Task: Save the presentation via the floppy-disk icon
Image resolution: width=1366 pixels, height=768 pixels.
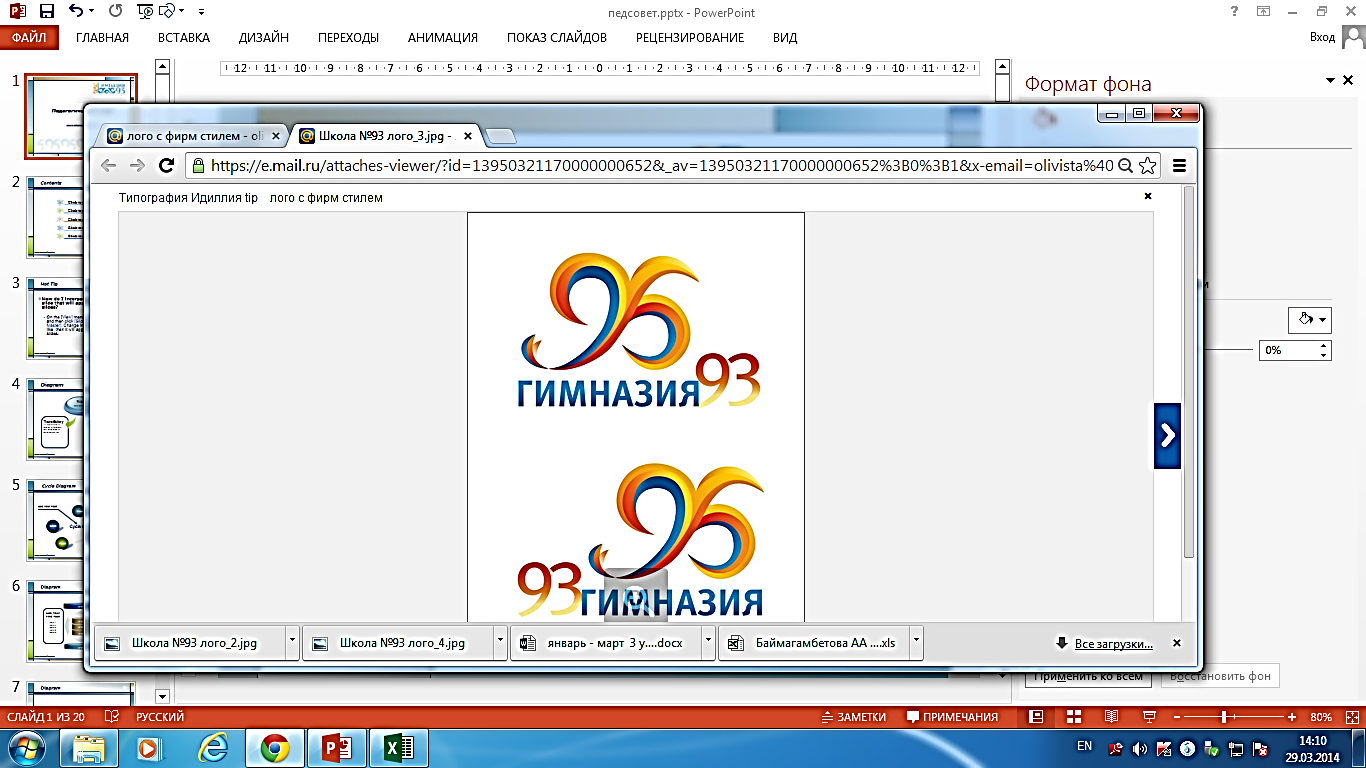Action: click(47, 12)
